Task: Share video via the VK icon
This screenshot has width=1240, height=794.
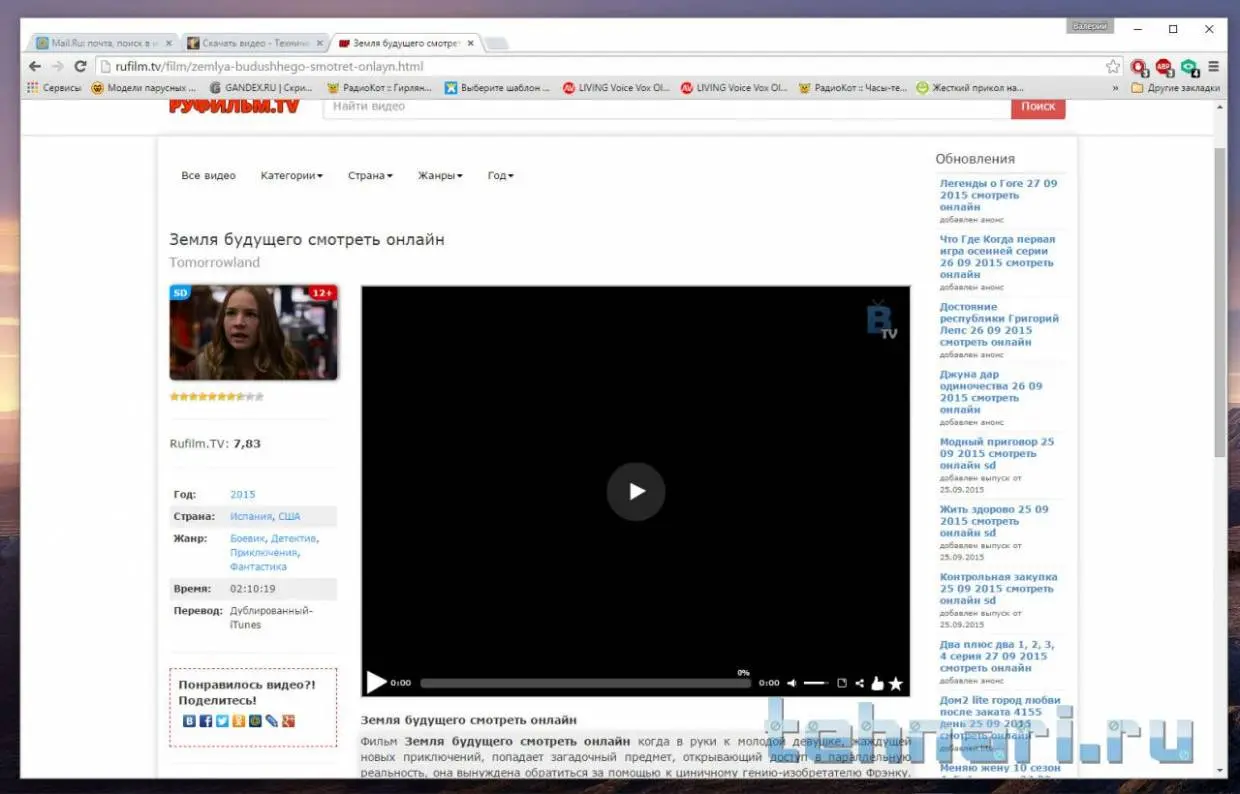Action: tap(189, 721)
